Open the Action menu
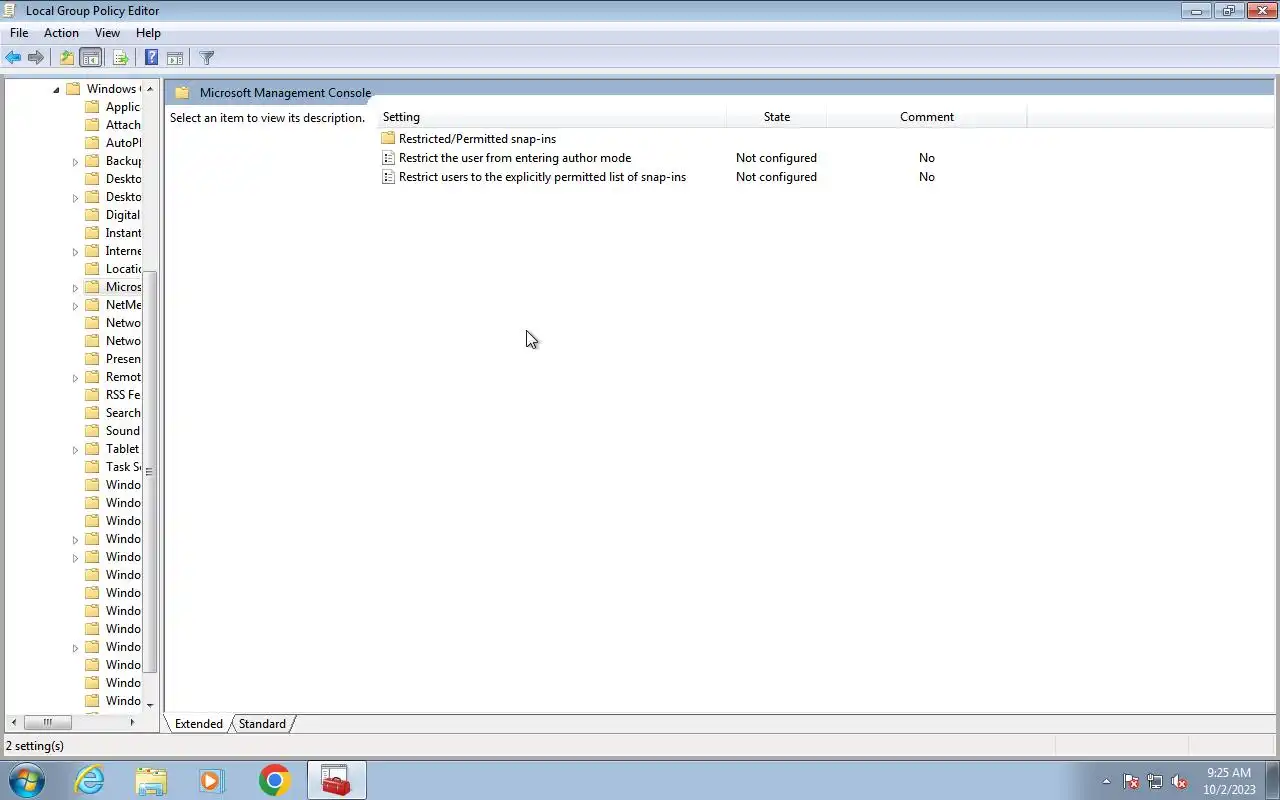The image size is (1280, 800). coord(61,33)
